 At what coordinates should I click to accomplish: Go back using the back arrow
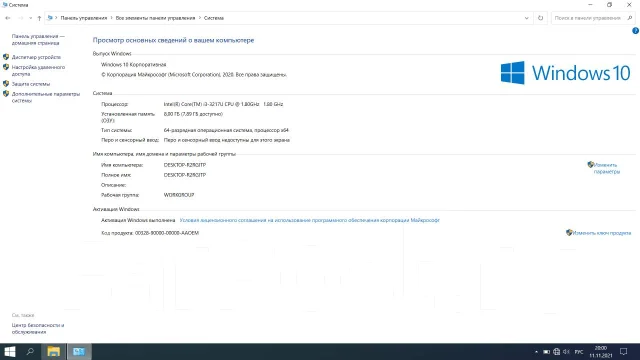click(7, 18)
